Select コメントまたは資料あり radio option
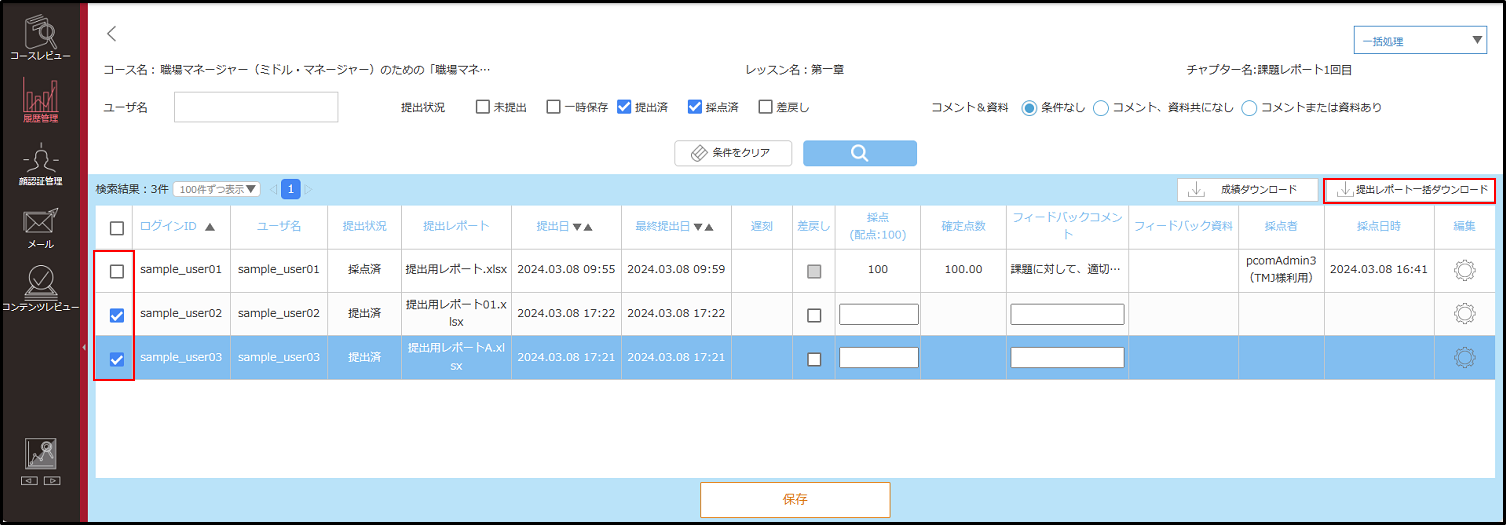1506x525 pixels. click(x=1249, y=108)
